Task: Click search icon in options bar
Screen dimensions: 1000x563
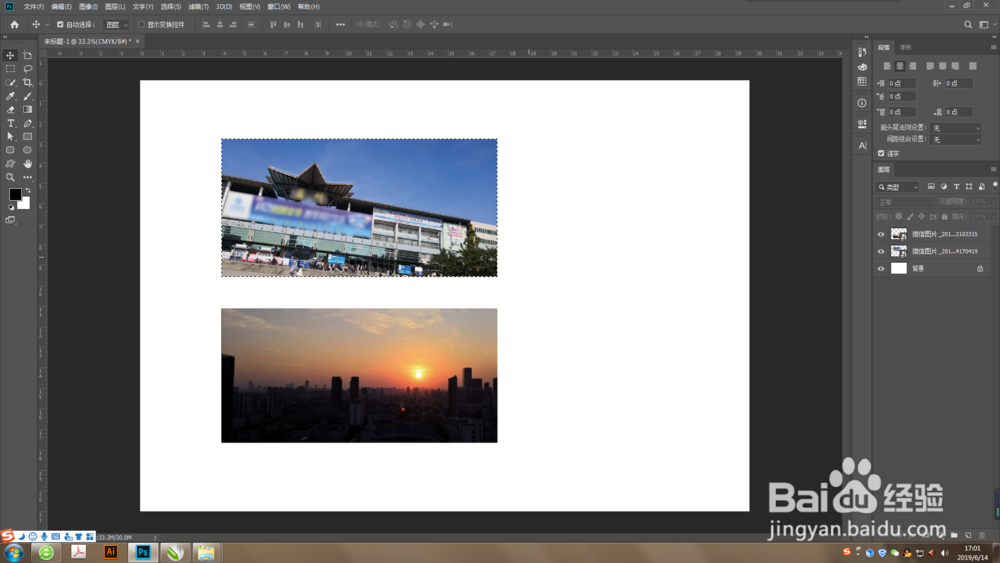Action: (968, 24)
